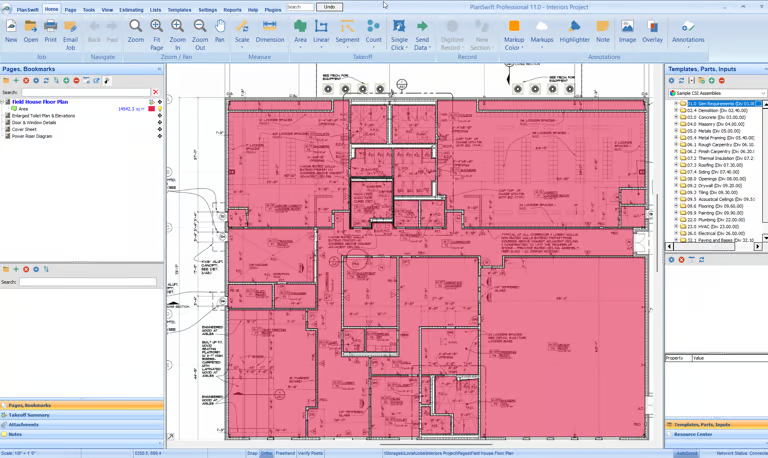Toggle AutoScroll in status bar
The height and width of the screenshot is (458, 768).
(x=686, y=453)
